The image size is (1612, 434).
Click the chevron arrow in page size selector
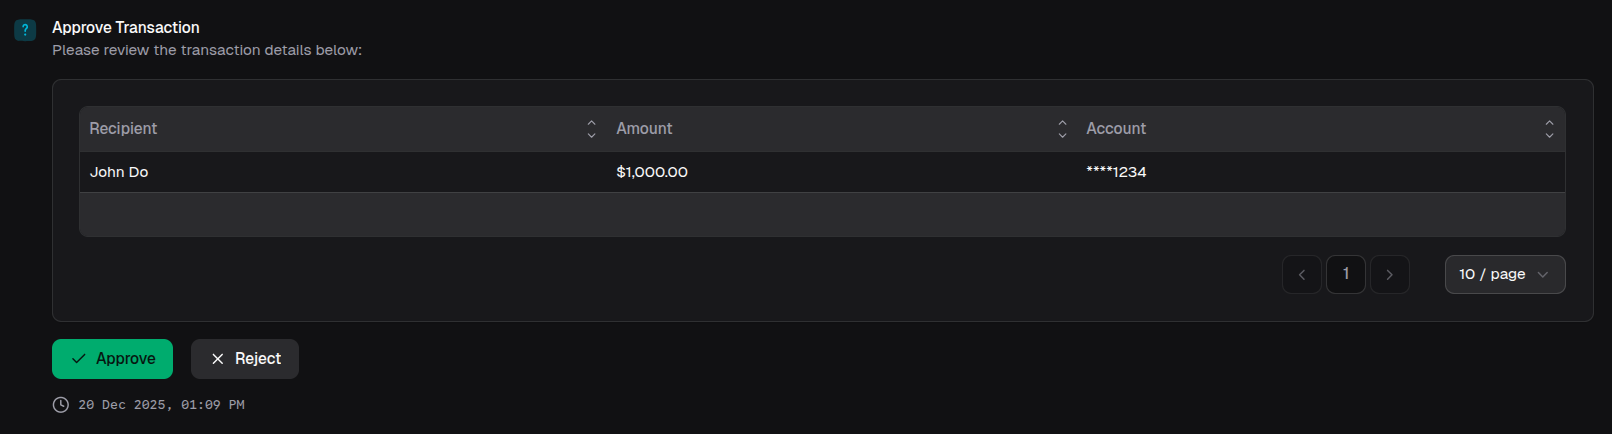tap(1543, 275)
